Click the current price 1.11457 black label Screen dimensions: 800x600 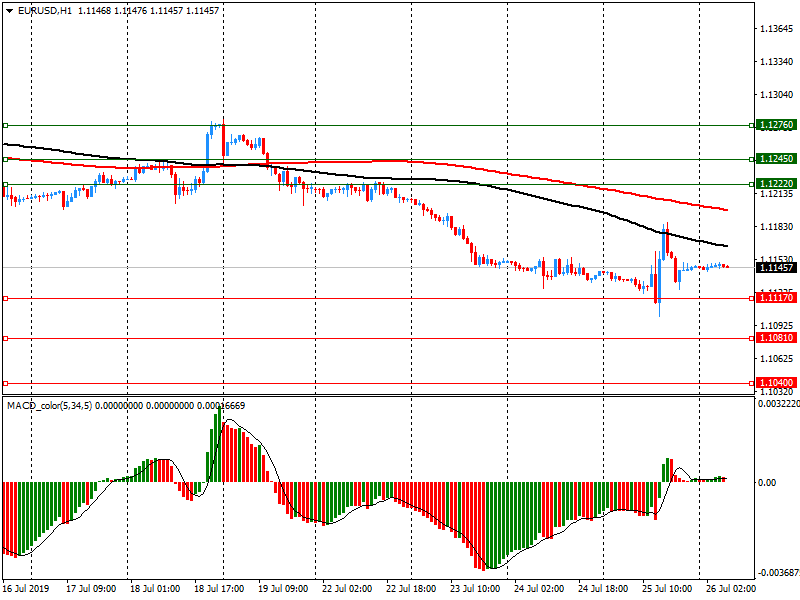tap(777, 268)
